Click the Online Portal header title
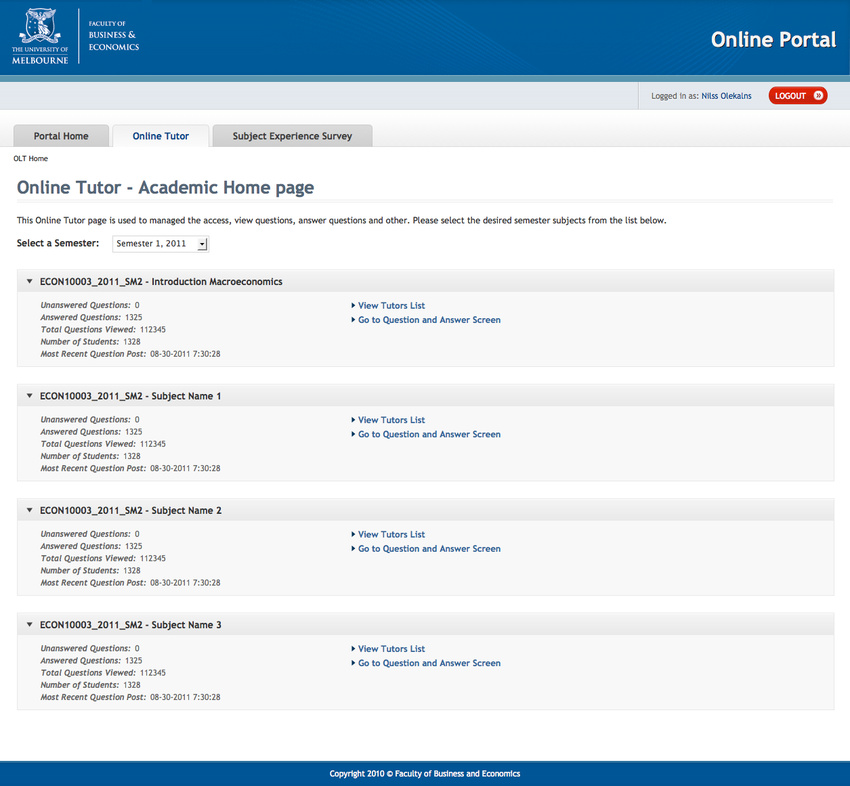Viewport: 850px width, 786px height. pos(774,40)
